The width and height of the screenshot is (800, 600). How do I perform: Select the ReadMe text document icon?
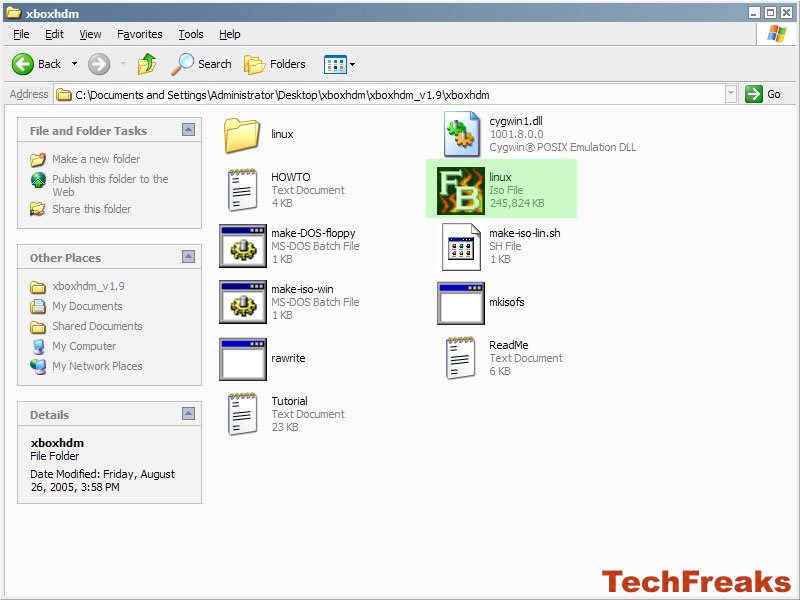(x=460, y=358)
